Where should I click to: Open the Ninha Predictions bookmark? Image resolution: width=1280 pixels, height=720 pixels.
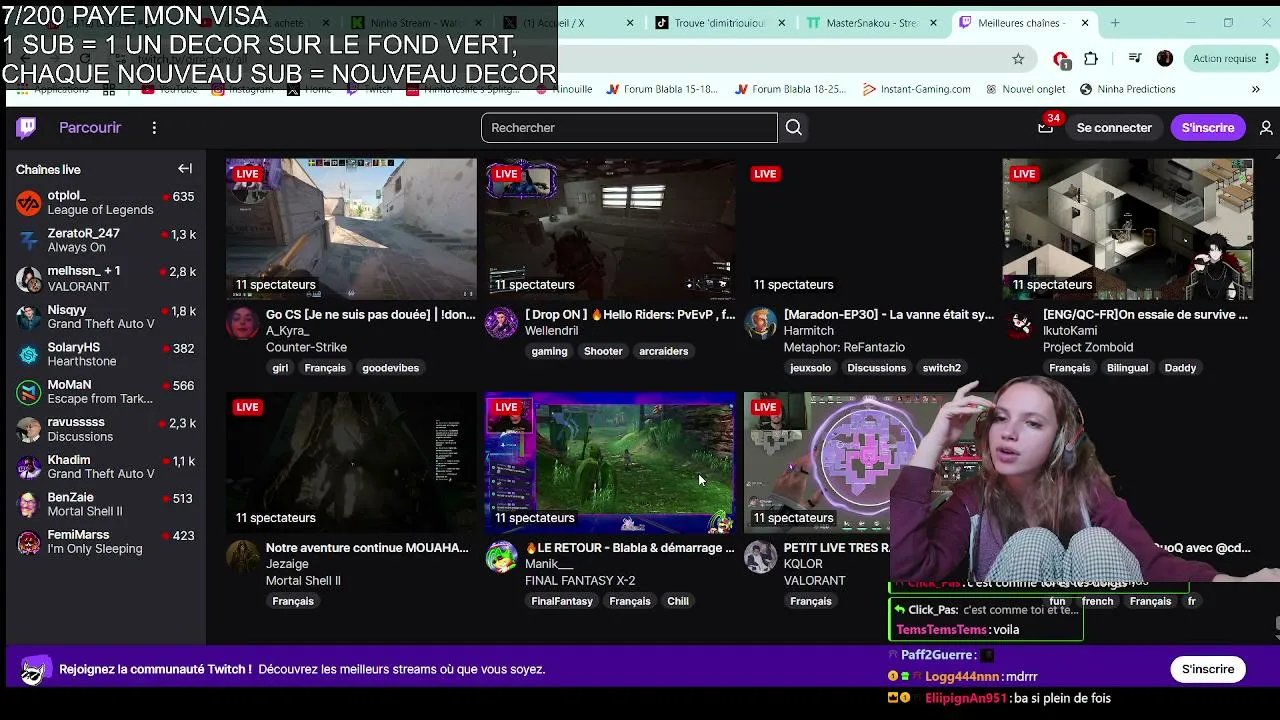1127,89
